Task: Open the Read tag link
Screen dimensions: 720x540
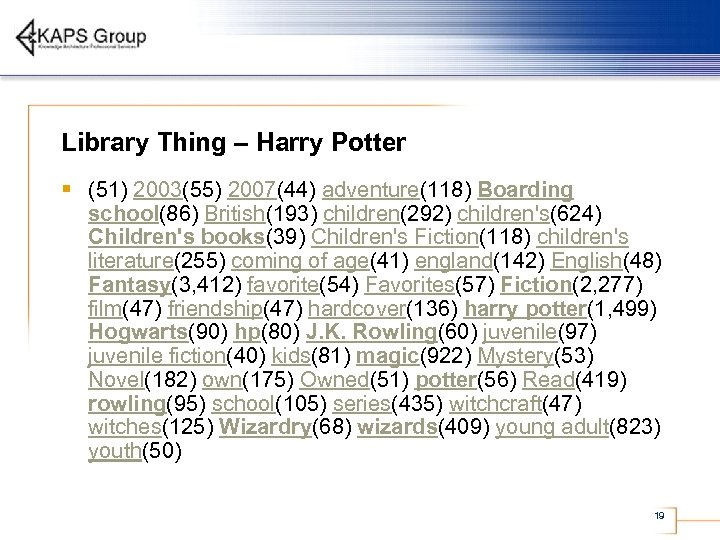Action: tap(549, 380)
